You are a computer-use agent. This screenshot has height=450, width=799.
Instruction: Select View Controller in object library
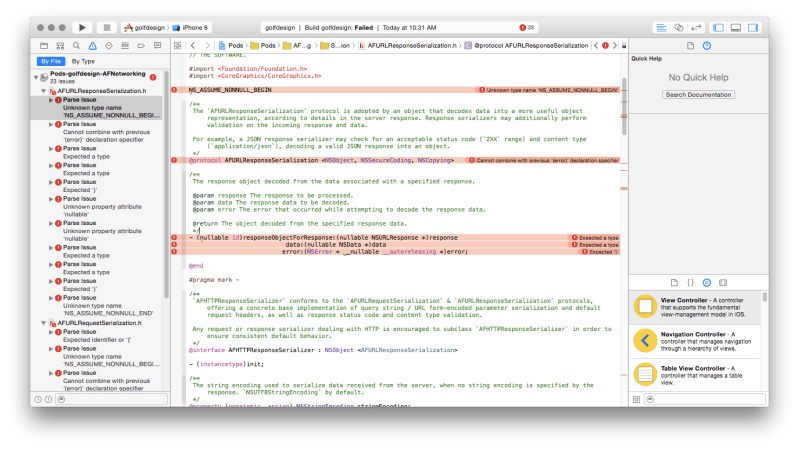click(696, 307)
